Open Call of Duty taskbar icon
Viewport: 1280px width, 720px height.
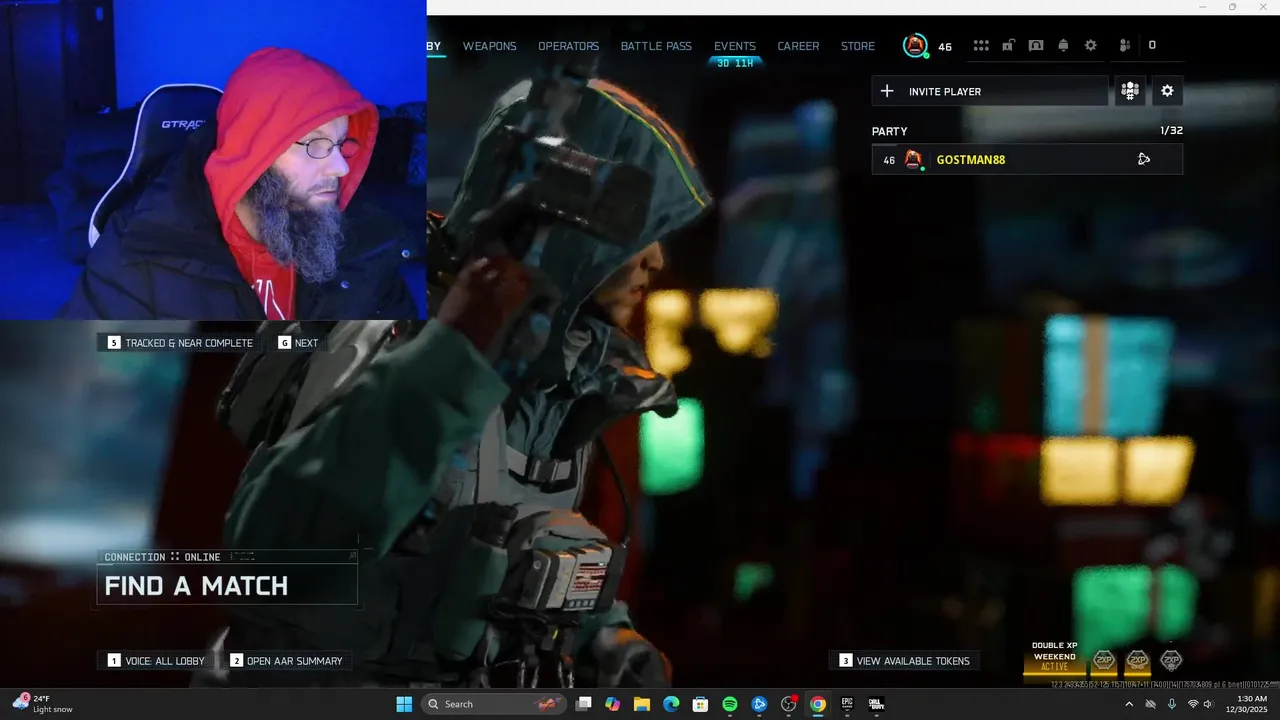click(x=876, y=704)
